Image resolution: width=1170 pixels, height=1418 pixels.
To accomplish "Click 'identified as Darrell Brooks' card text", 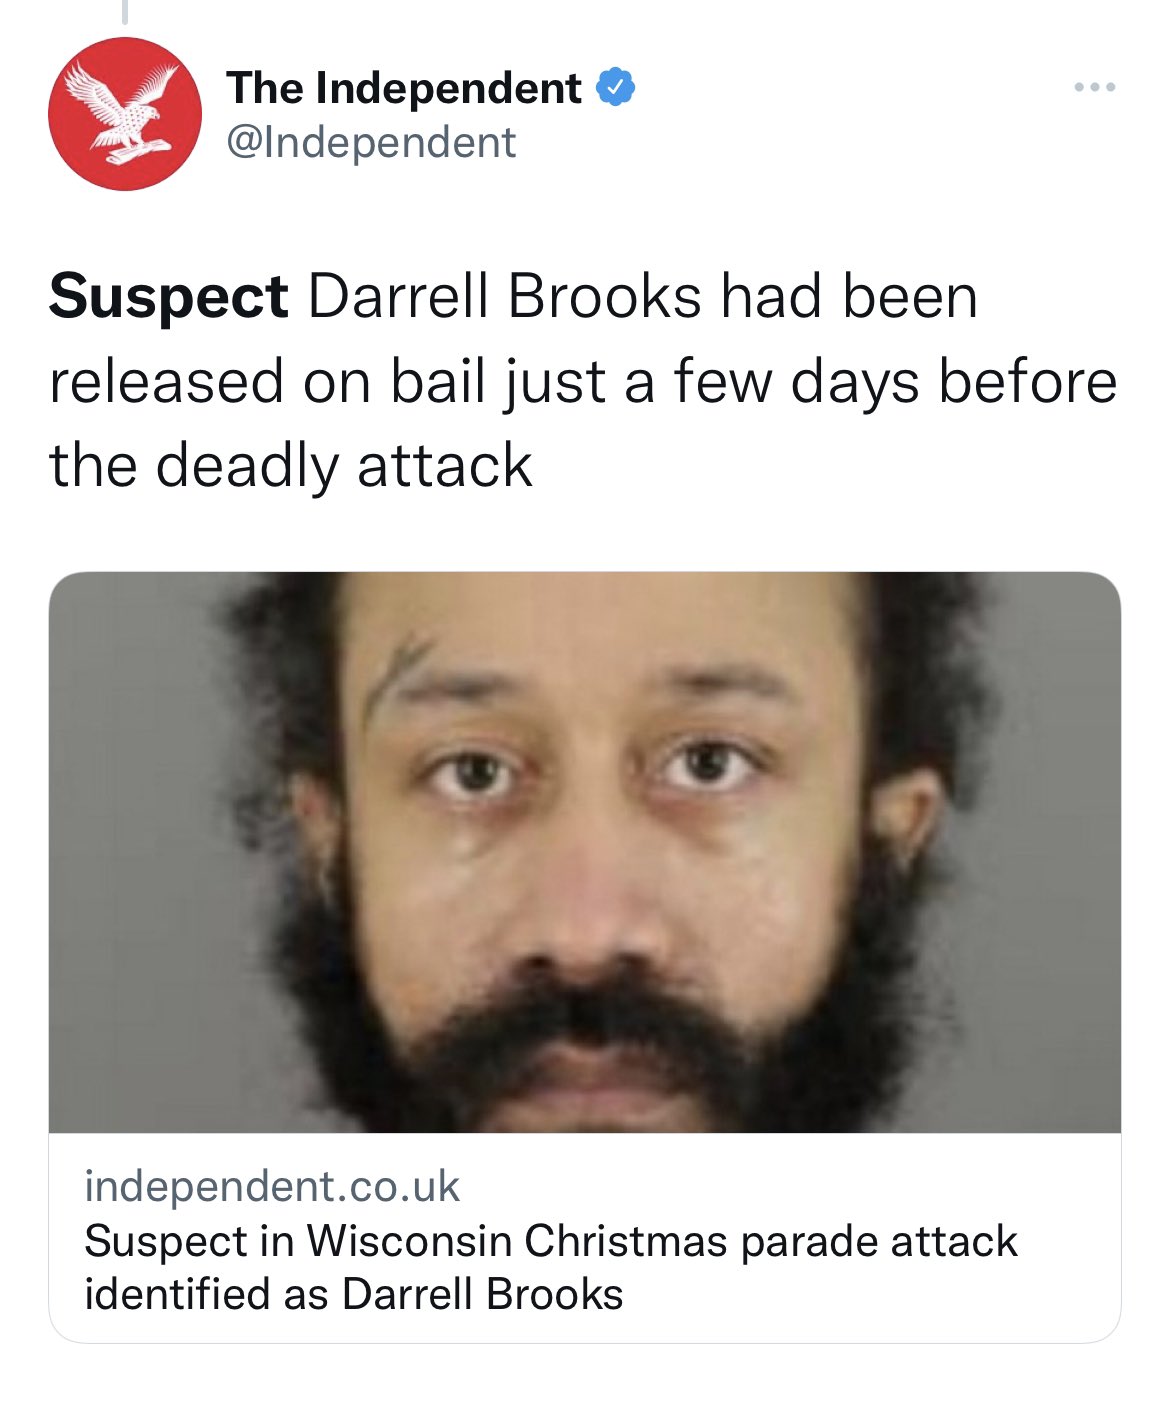I will pyautogui.click(x=354, y=1294).
